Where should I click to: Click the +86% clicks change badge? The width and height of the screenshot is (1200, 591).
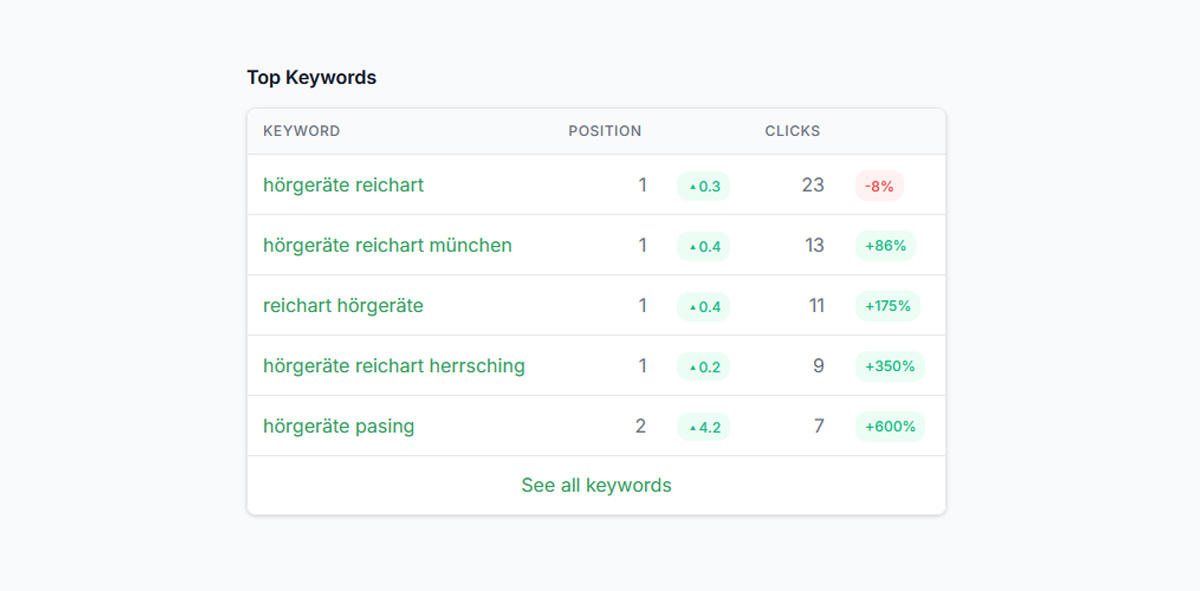coord(885,246)
